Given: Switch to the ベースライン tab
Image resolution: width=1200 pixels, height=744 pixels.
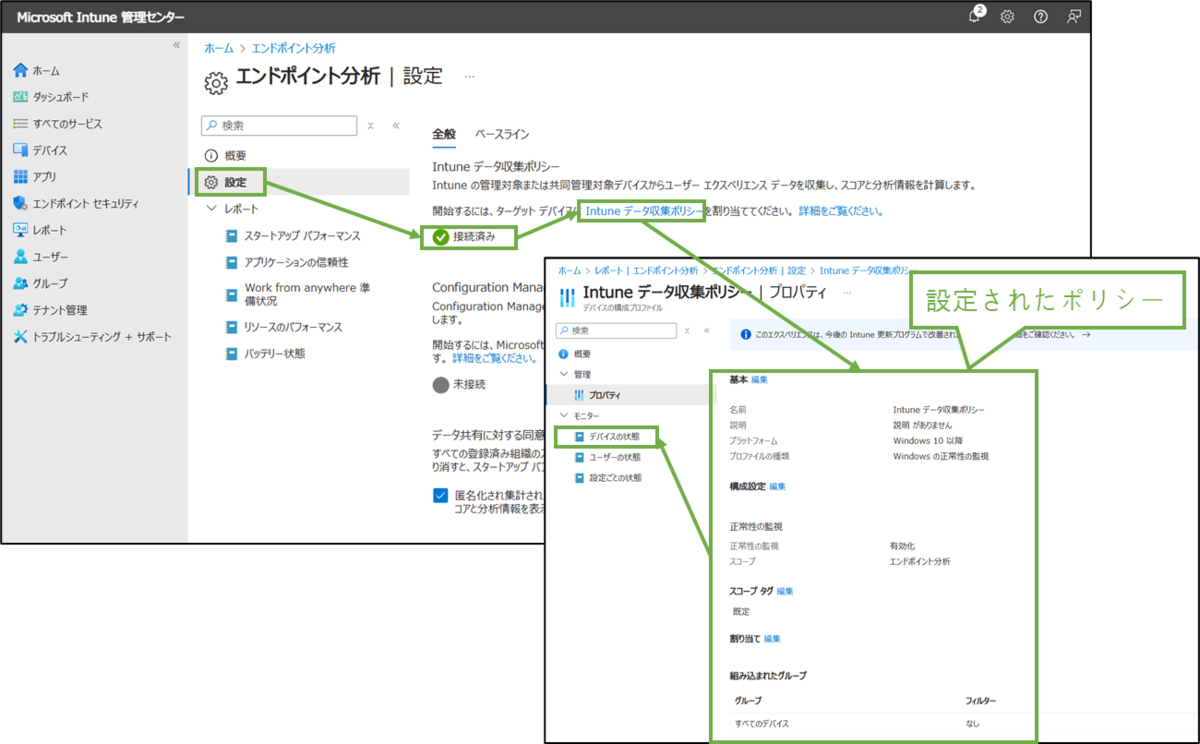Looking at the screenshot, I should click(502, 134).
